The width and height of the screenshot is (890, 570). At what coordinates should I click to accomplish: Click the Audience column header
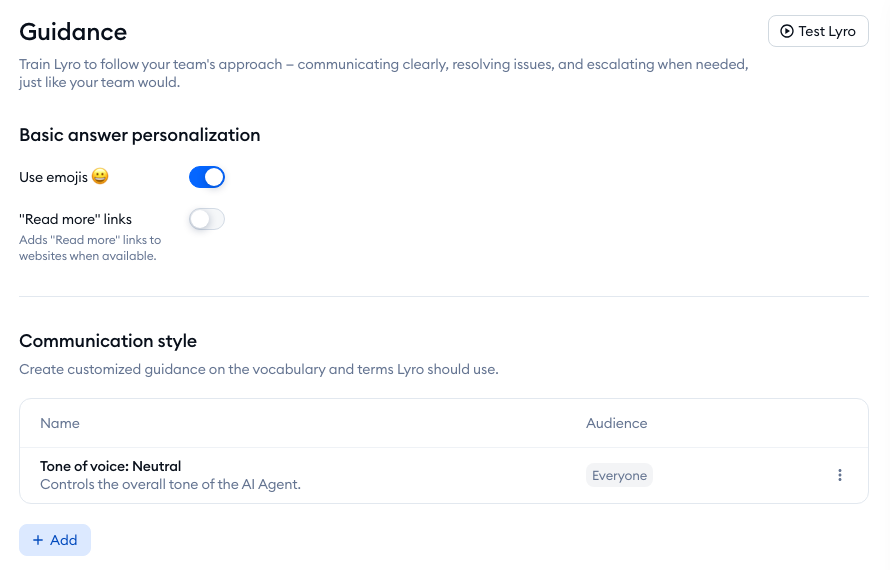coord(616,423)
